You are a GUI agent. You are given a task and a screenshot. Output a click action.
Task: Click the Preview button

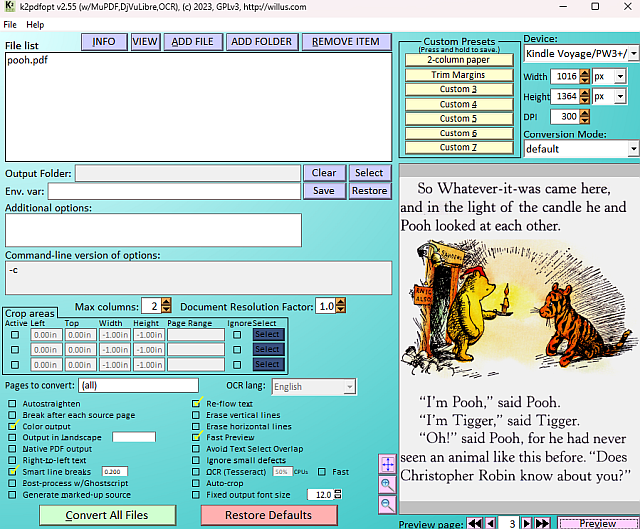(x=598, y=523)
